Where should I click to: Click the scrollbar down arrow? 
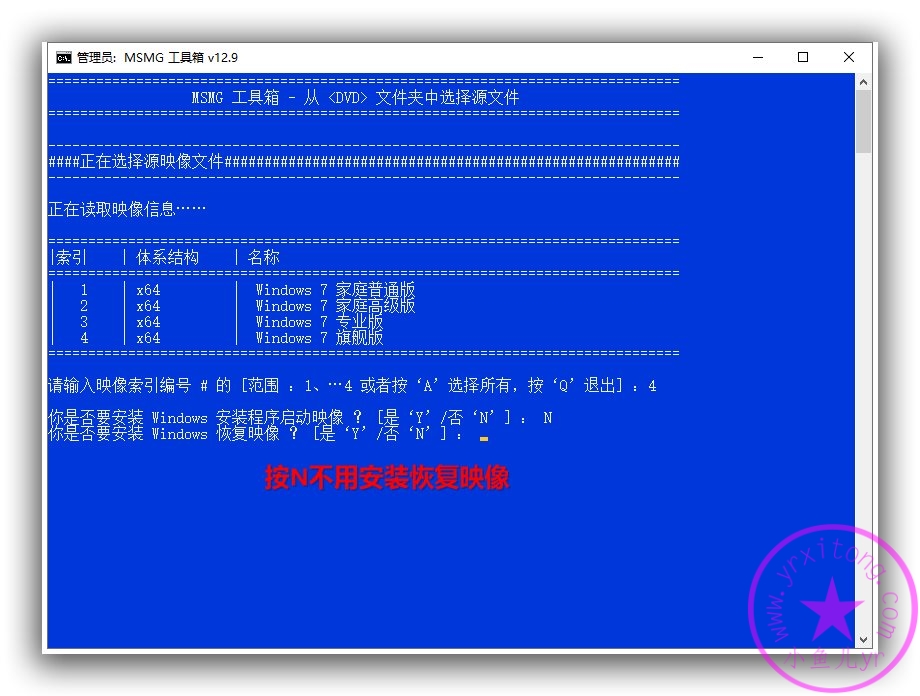click(863, 640)
